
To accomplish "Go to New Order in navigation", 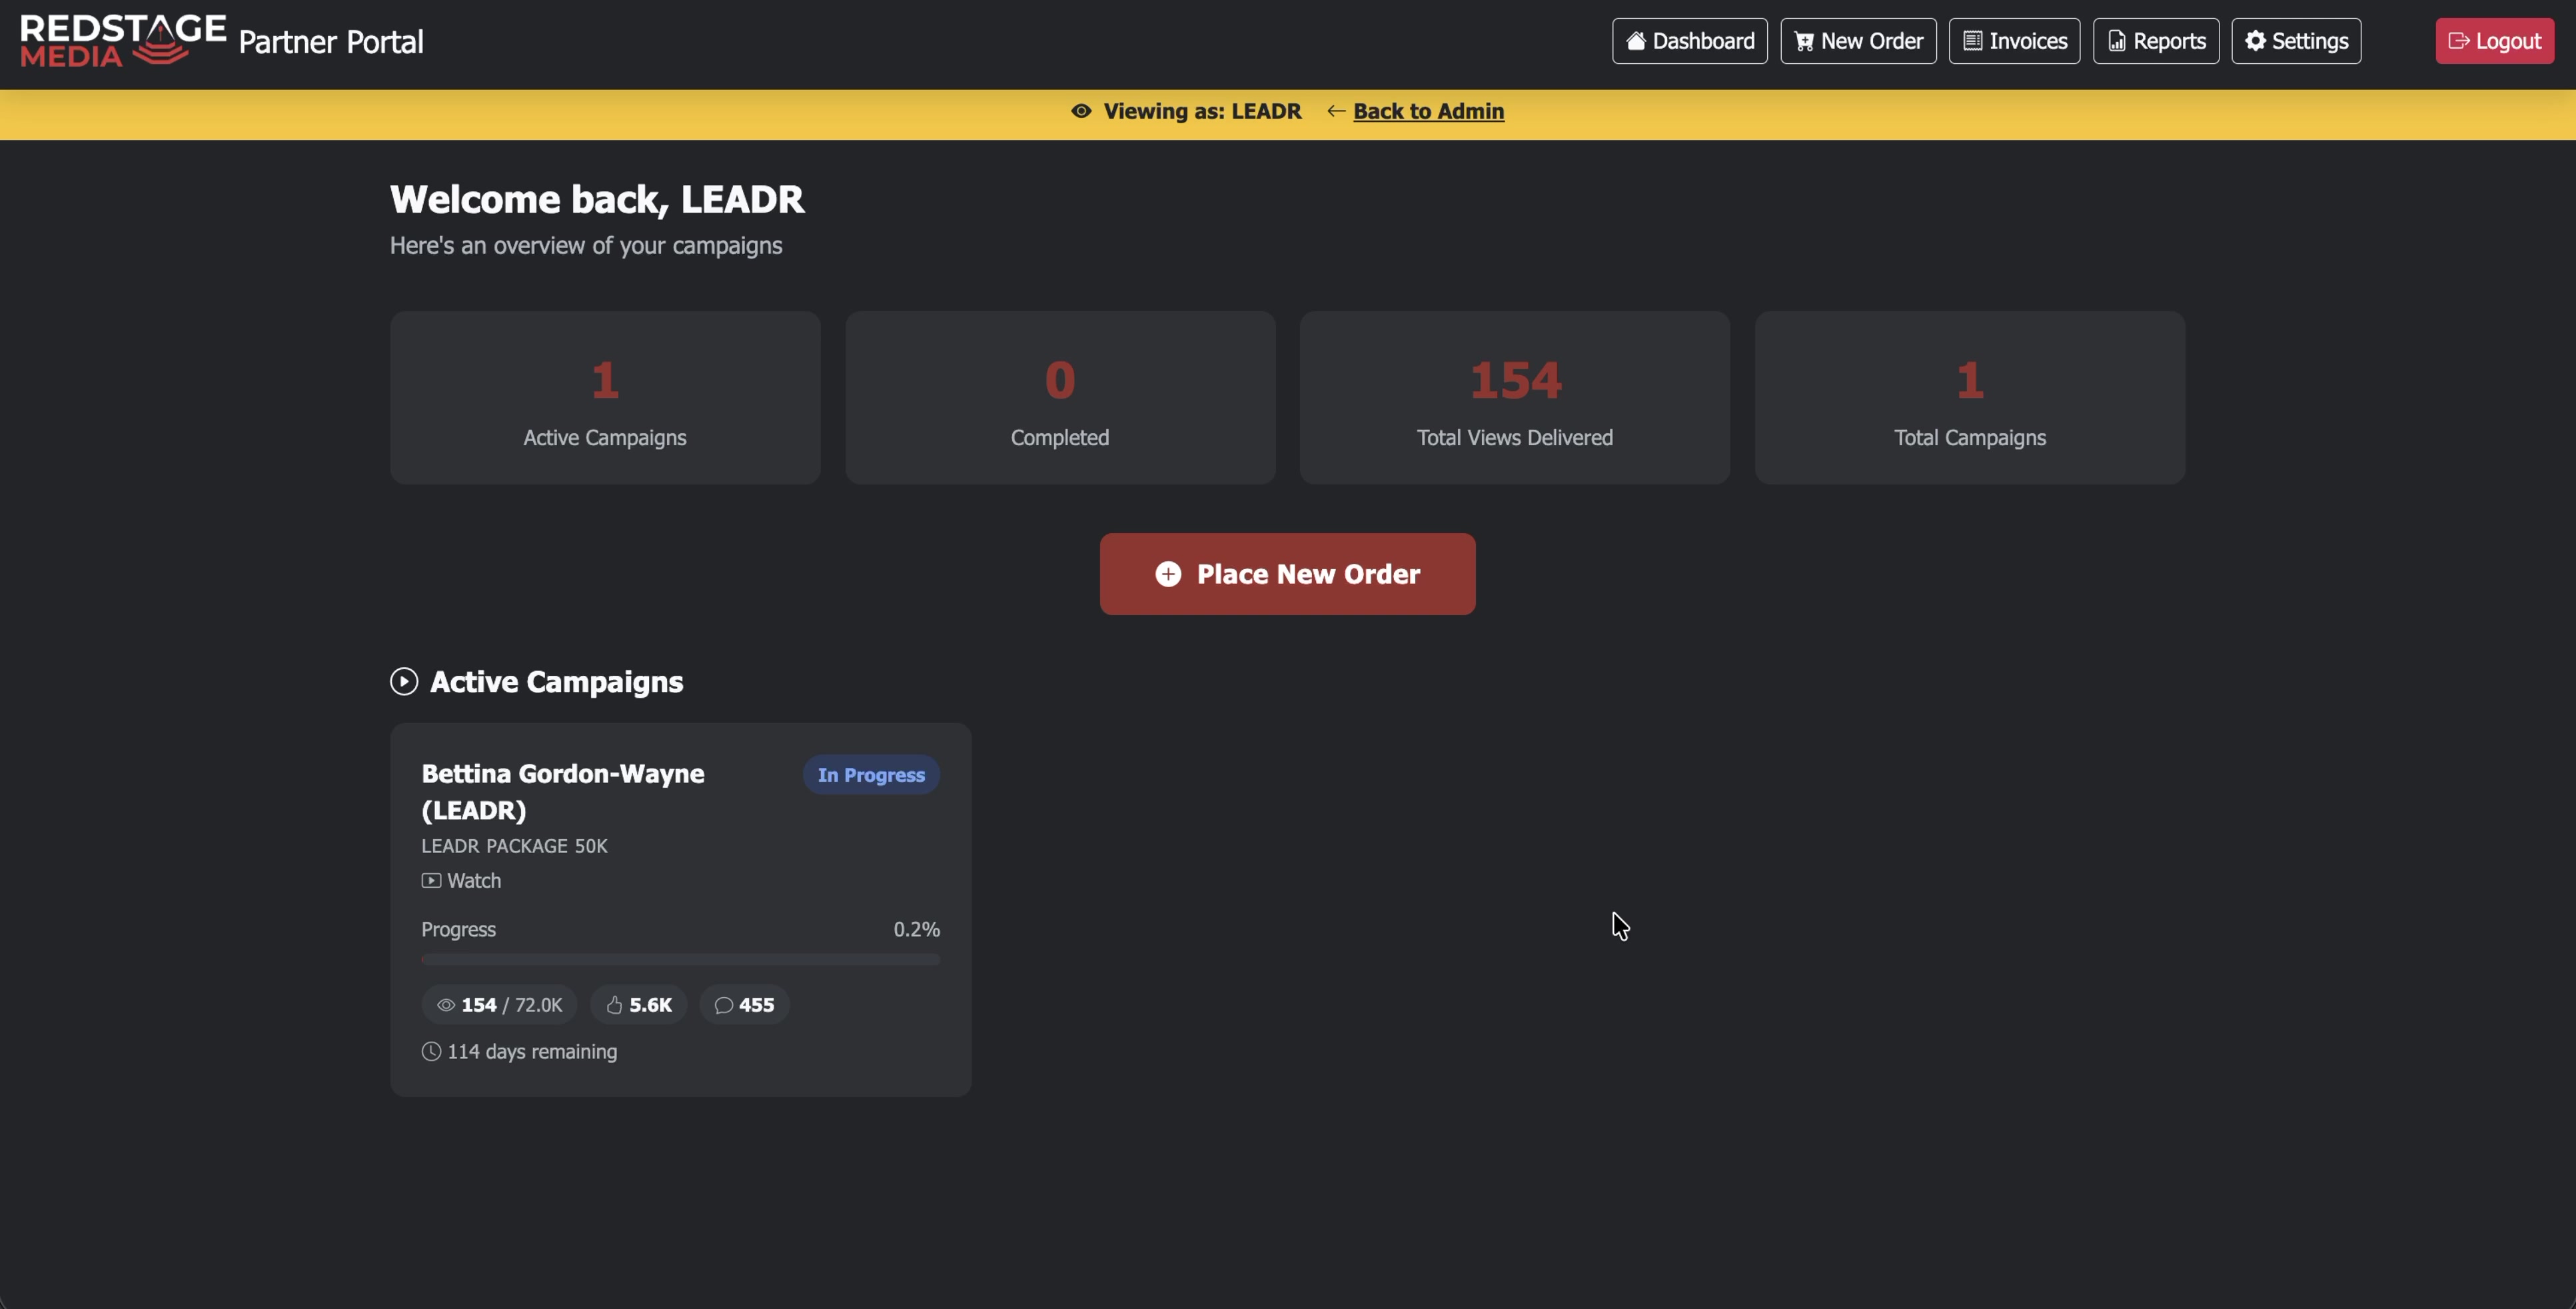I will pyautogui.click(x=1857, y=41).
